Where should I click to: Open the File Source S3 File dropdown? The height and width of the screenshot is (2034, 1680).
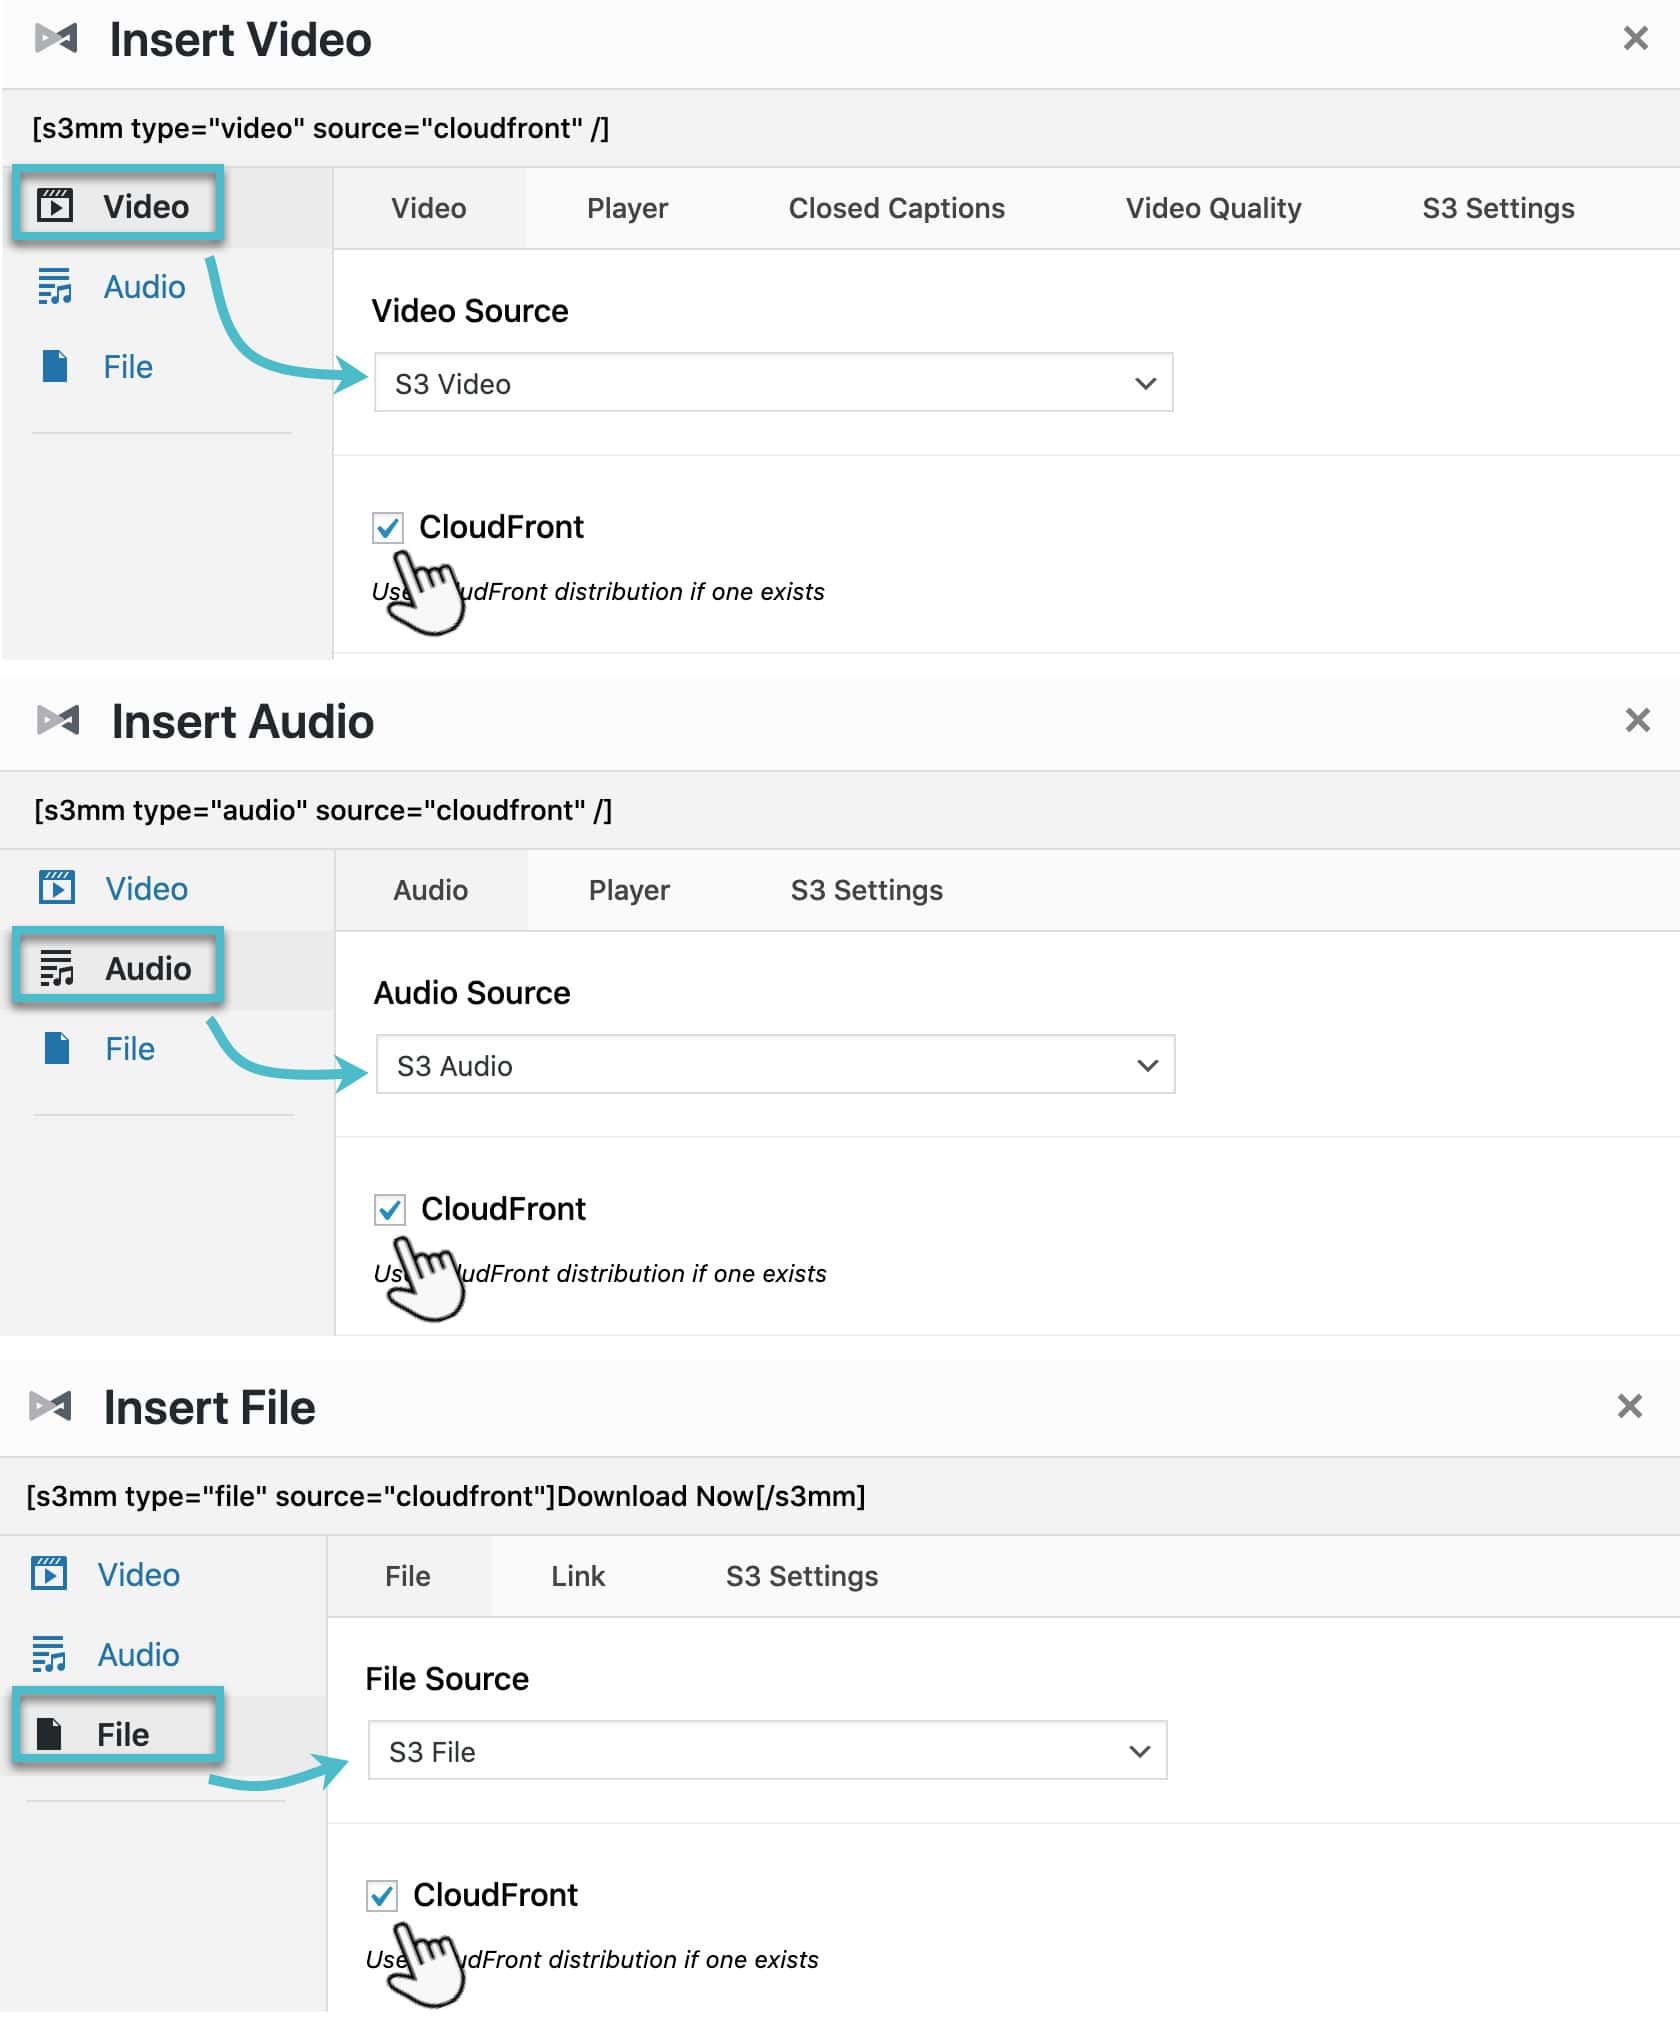point(767,1750)
